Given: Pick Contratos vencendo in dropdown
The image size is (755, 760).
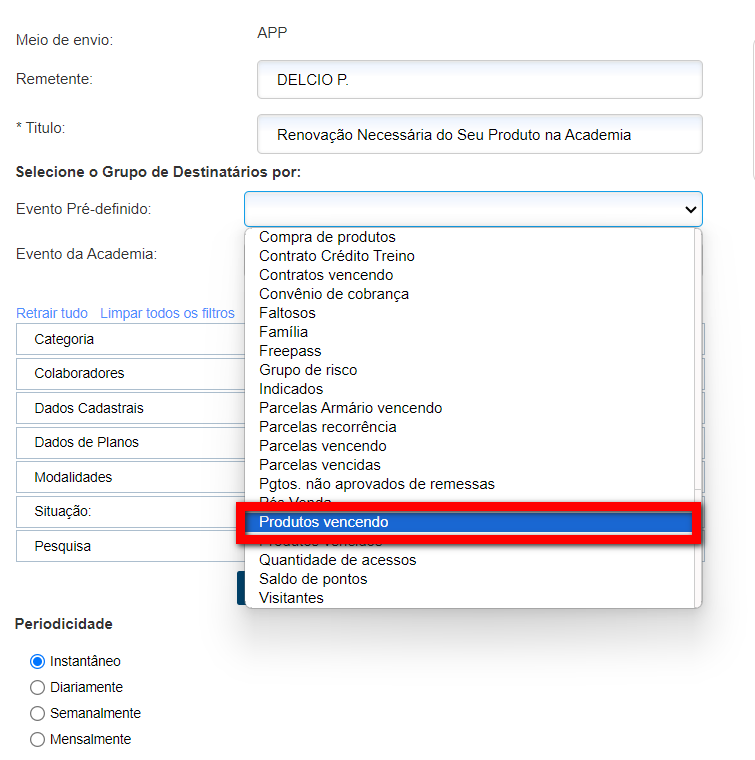Looking at the screenshot, I should pyautogui.click(x=326, y=275).
